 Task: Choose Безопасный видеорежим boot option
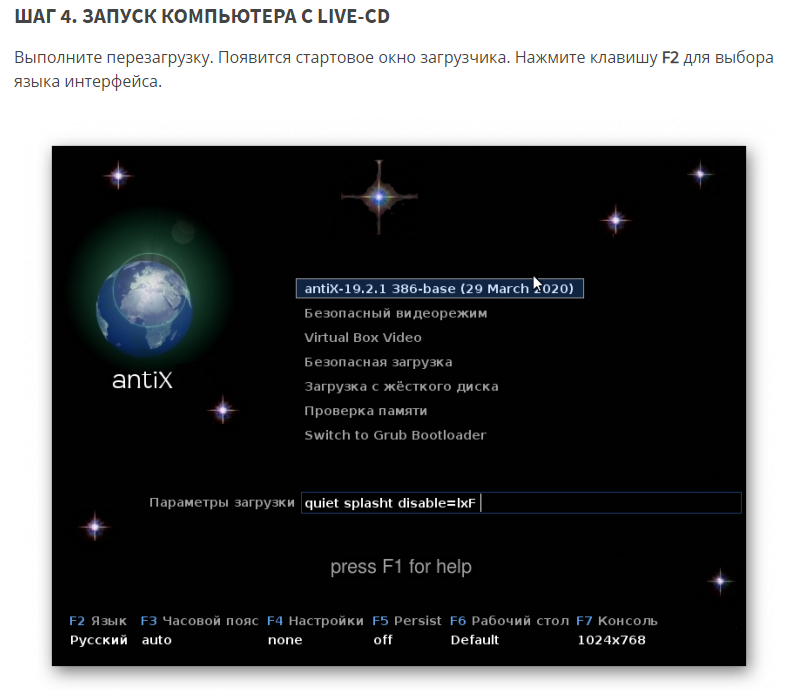point(396,313)
